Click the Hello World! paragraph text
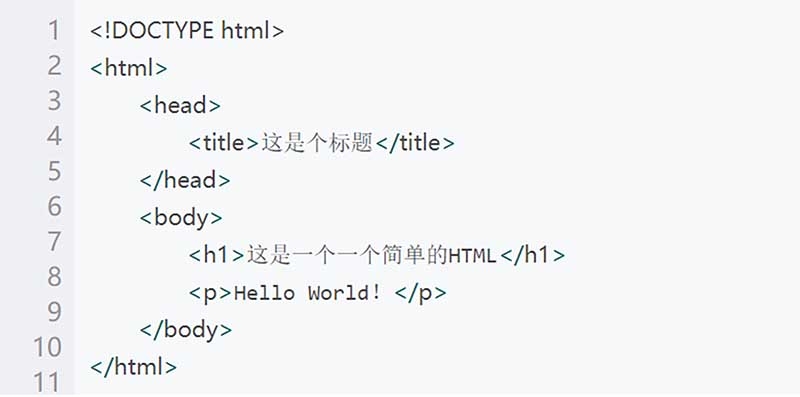 (x=307, y=293)
